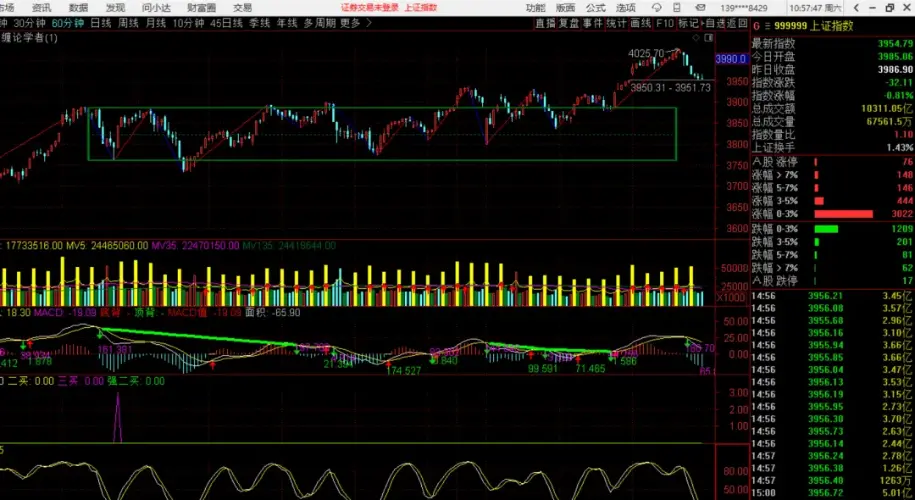The height and width of the screenshot is (500, 915).
Task: Switch to 日线 period
Action: 100,23
